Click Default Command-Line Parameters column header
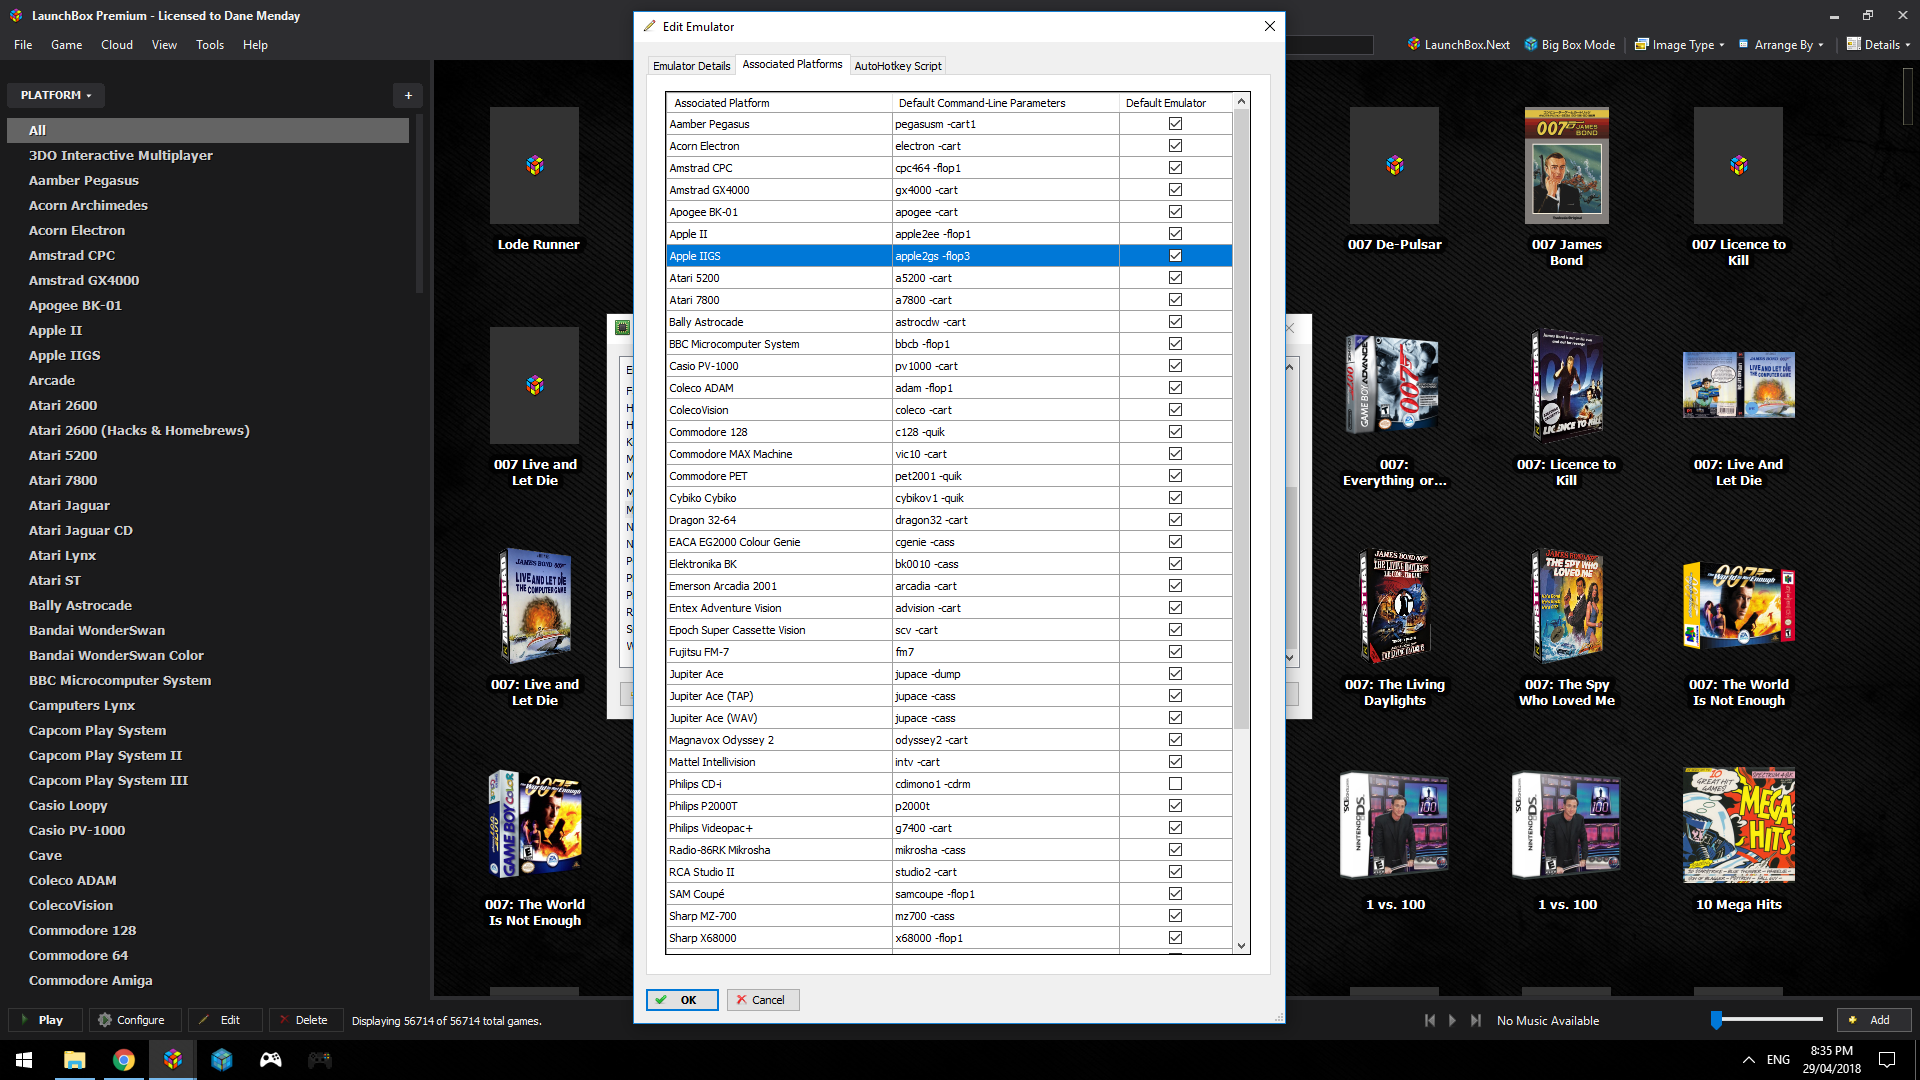 (x=1005, y=103)
